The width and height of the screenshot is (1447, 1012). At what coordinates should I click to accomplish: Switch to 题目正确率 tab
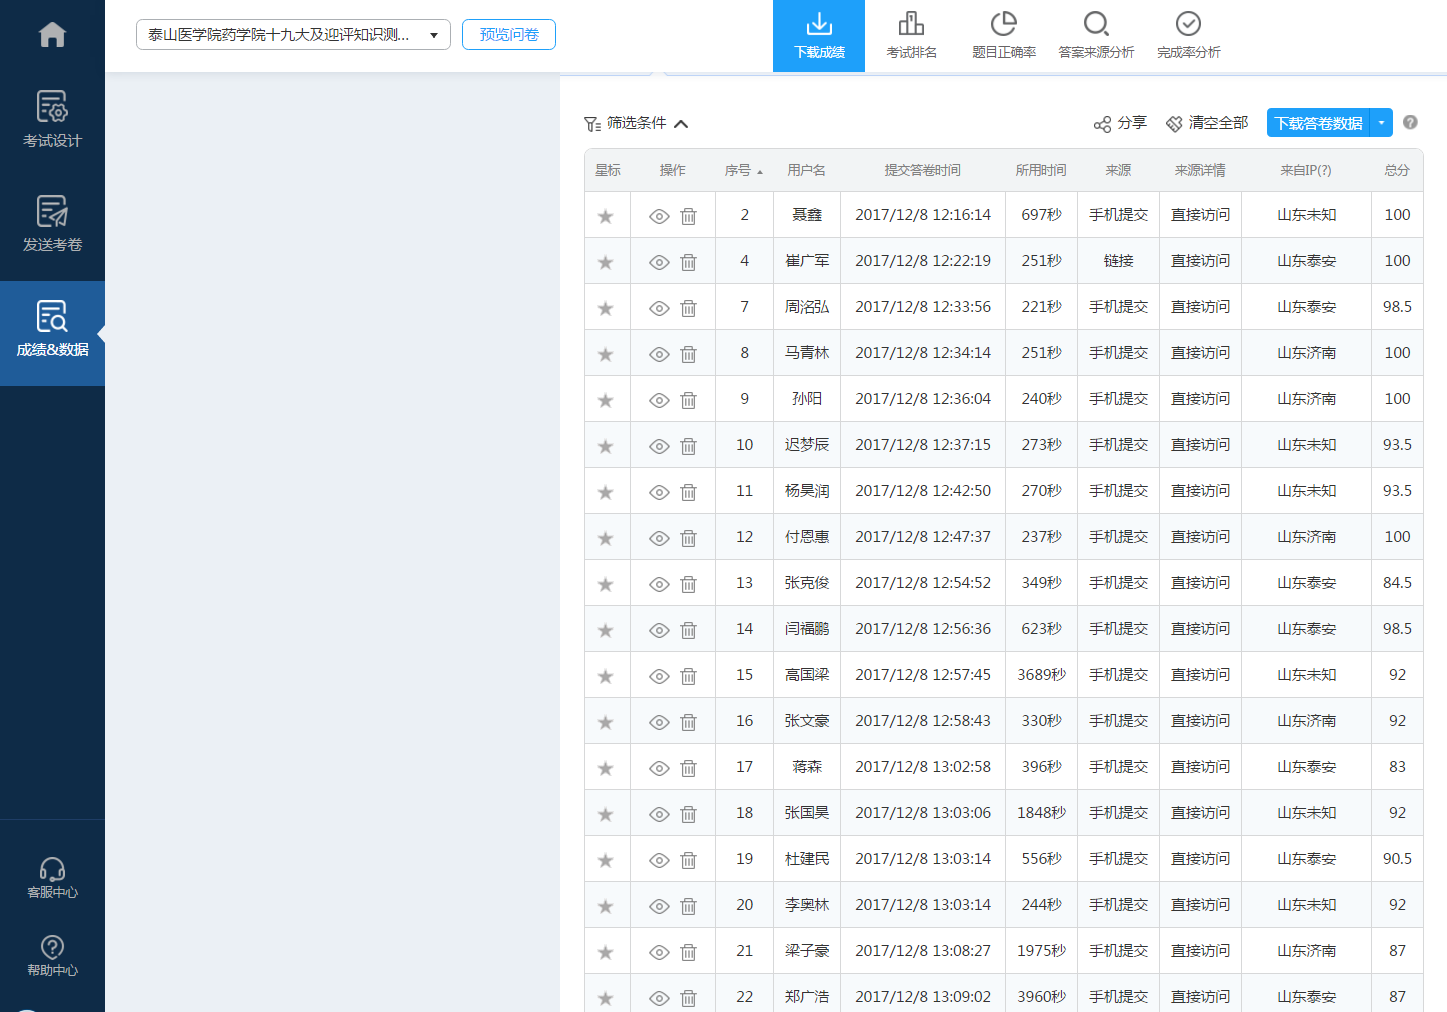(x=1003, y=36)
